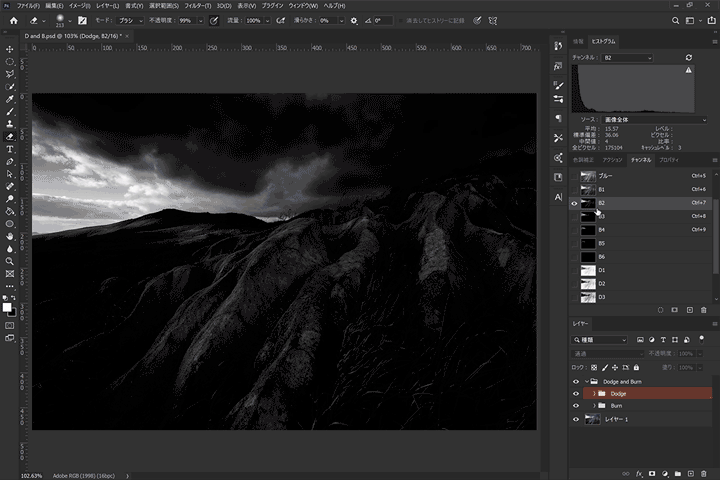Toggle visibility of the B2 channel
Viewport: 720px width, 480px height.
click(575, 203)
